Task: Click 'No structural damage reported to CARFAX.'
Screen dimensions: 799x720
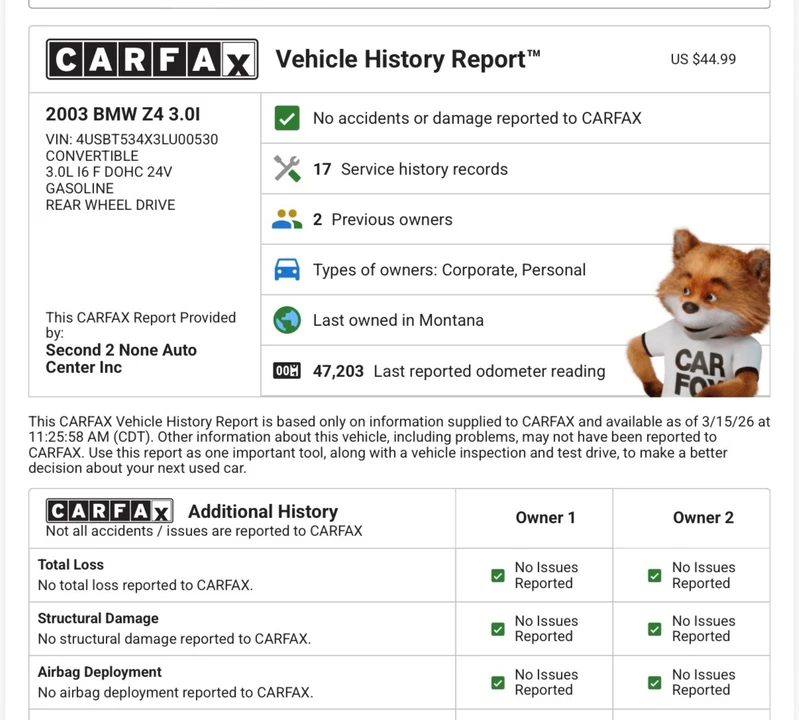Action: tap(174, 638)
